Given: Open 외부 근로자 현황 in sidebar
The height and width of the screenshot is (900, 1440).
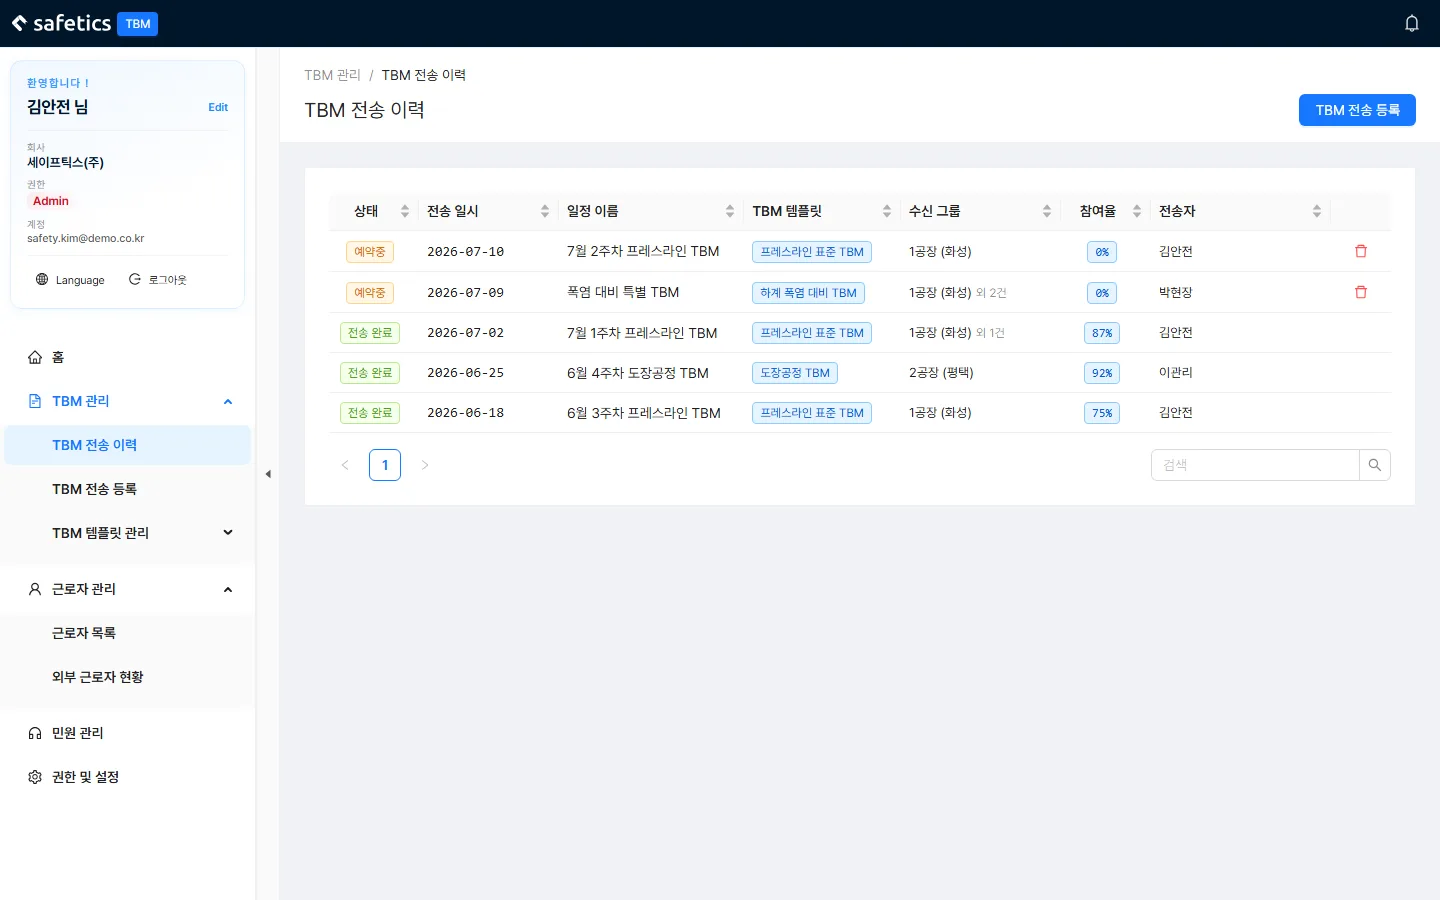Looking at the screenshot, I should pos(128,677).
